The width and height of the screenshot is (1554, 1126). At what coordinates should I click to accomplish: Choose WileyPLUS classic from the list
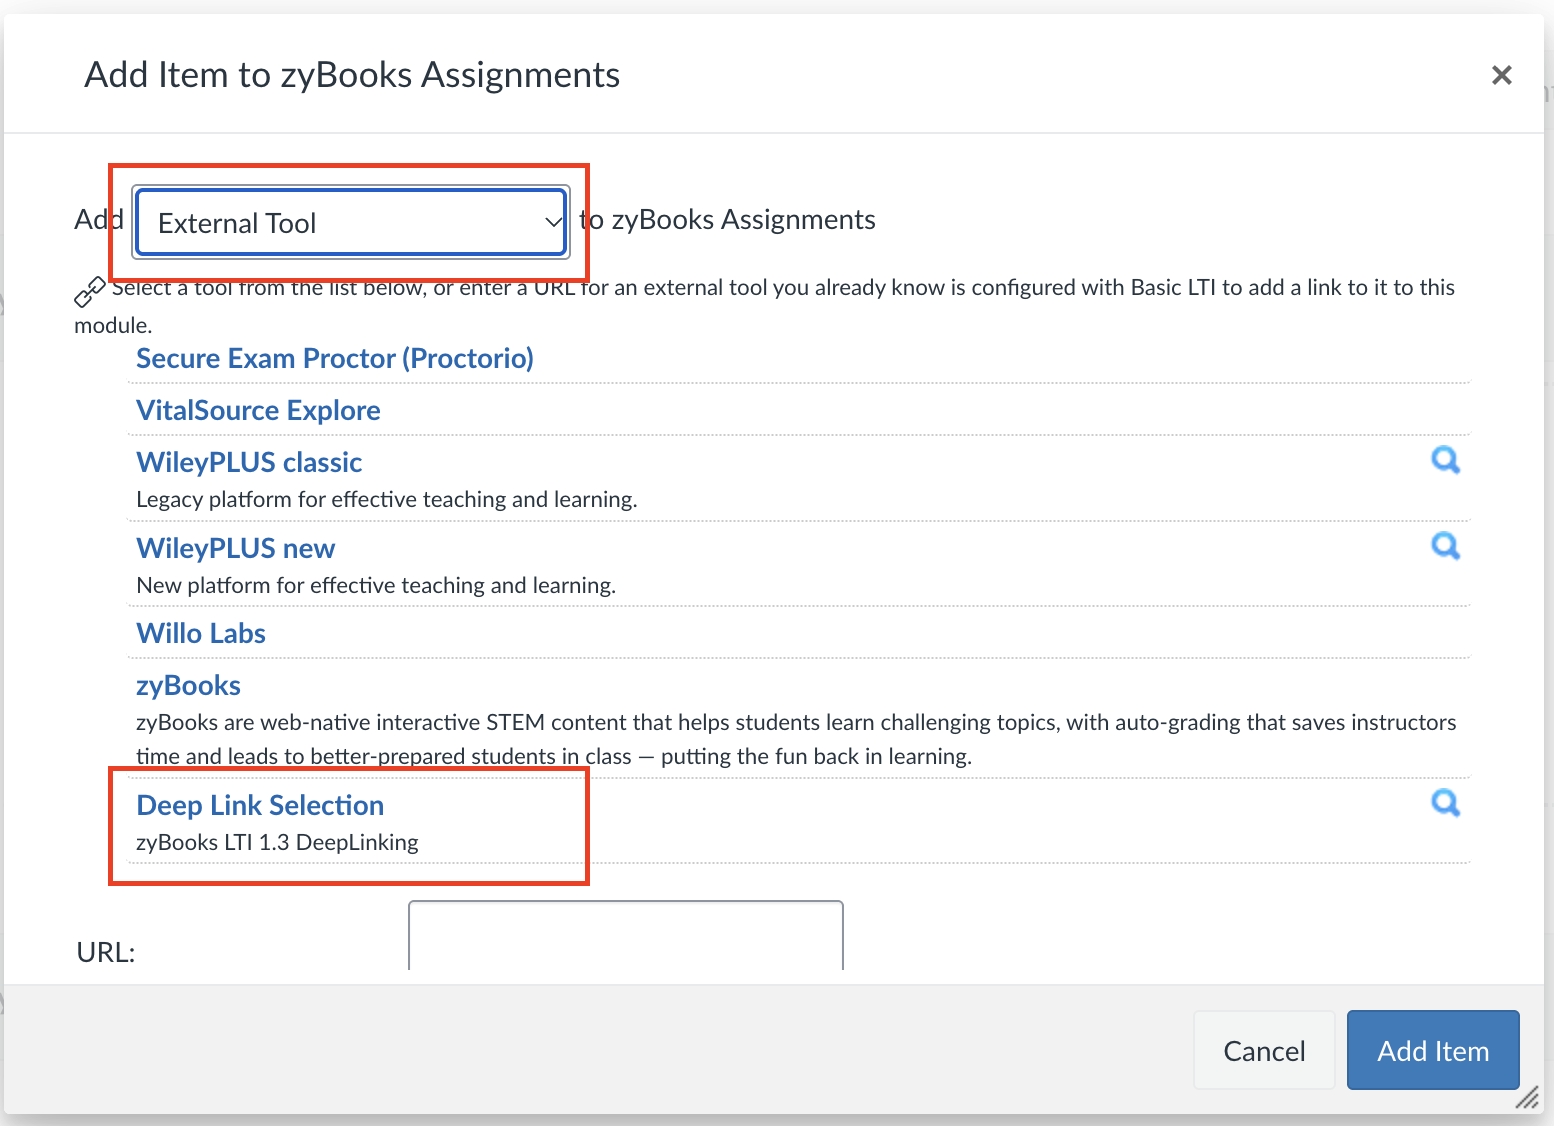248,462
